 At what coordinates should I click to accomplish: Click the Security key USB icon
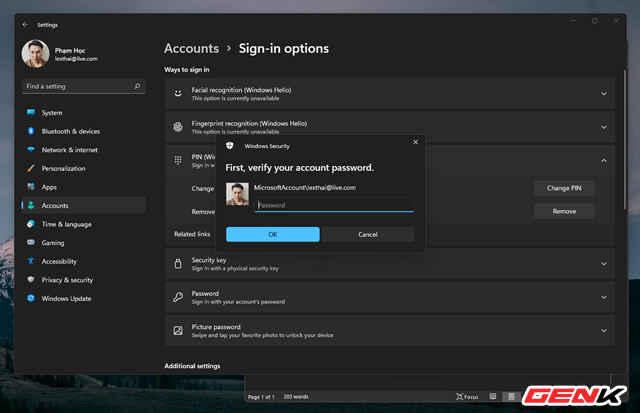click(178, 264)
